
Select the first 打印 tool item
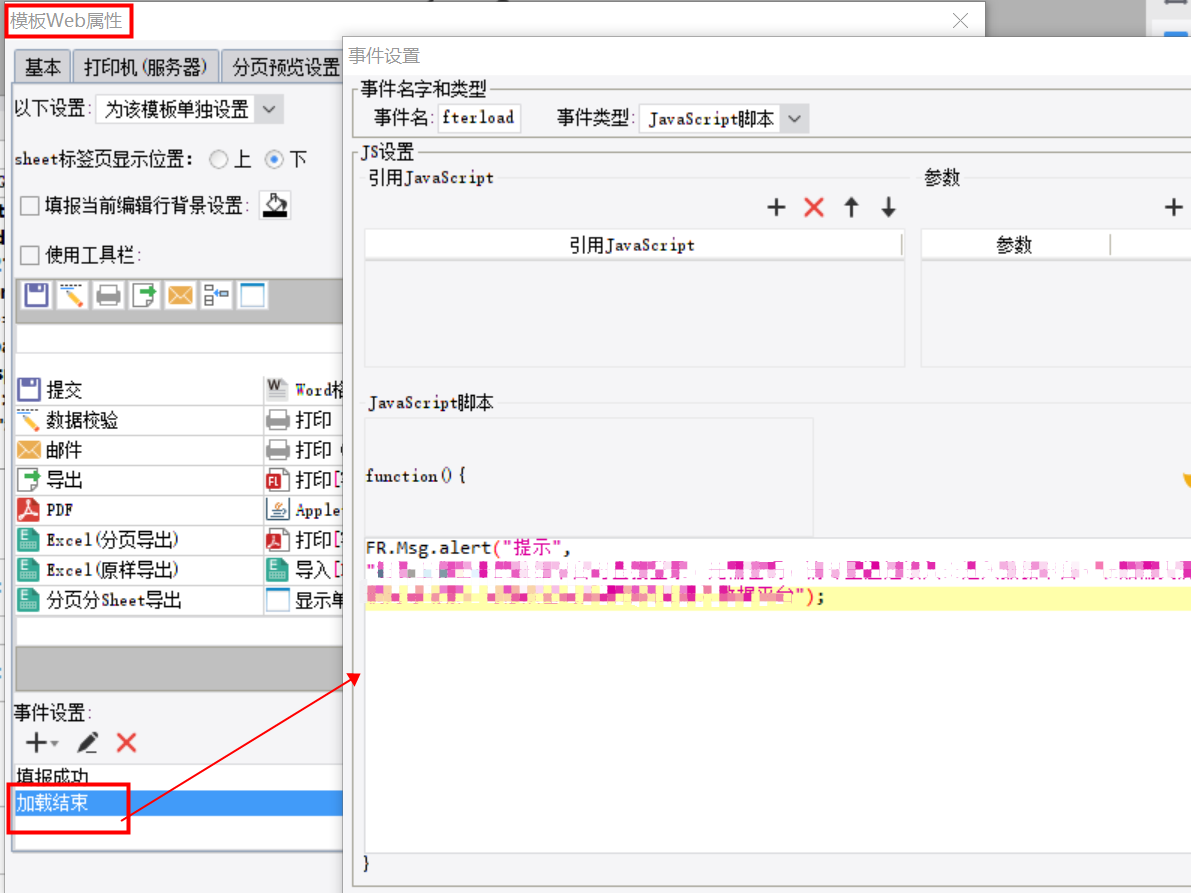(x=304, y=420)
